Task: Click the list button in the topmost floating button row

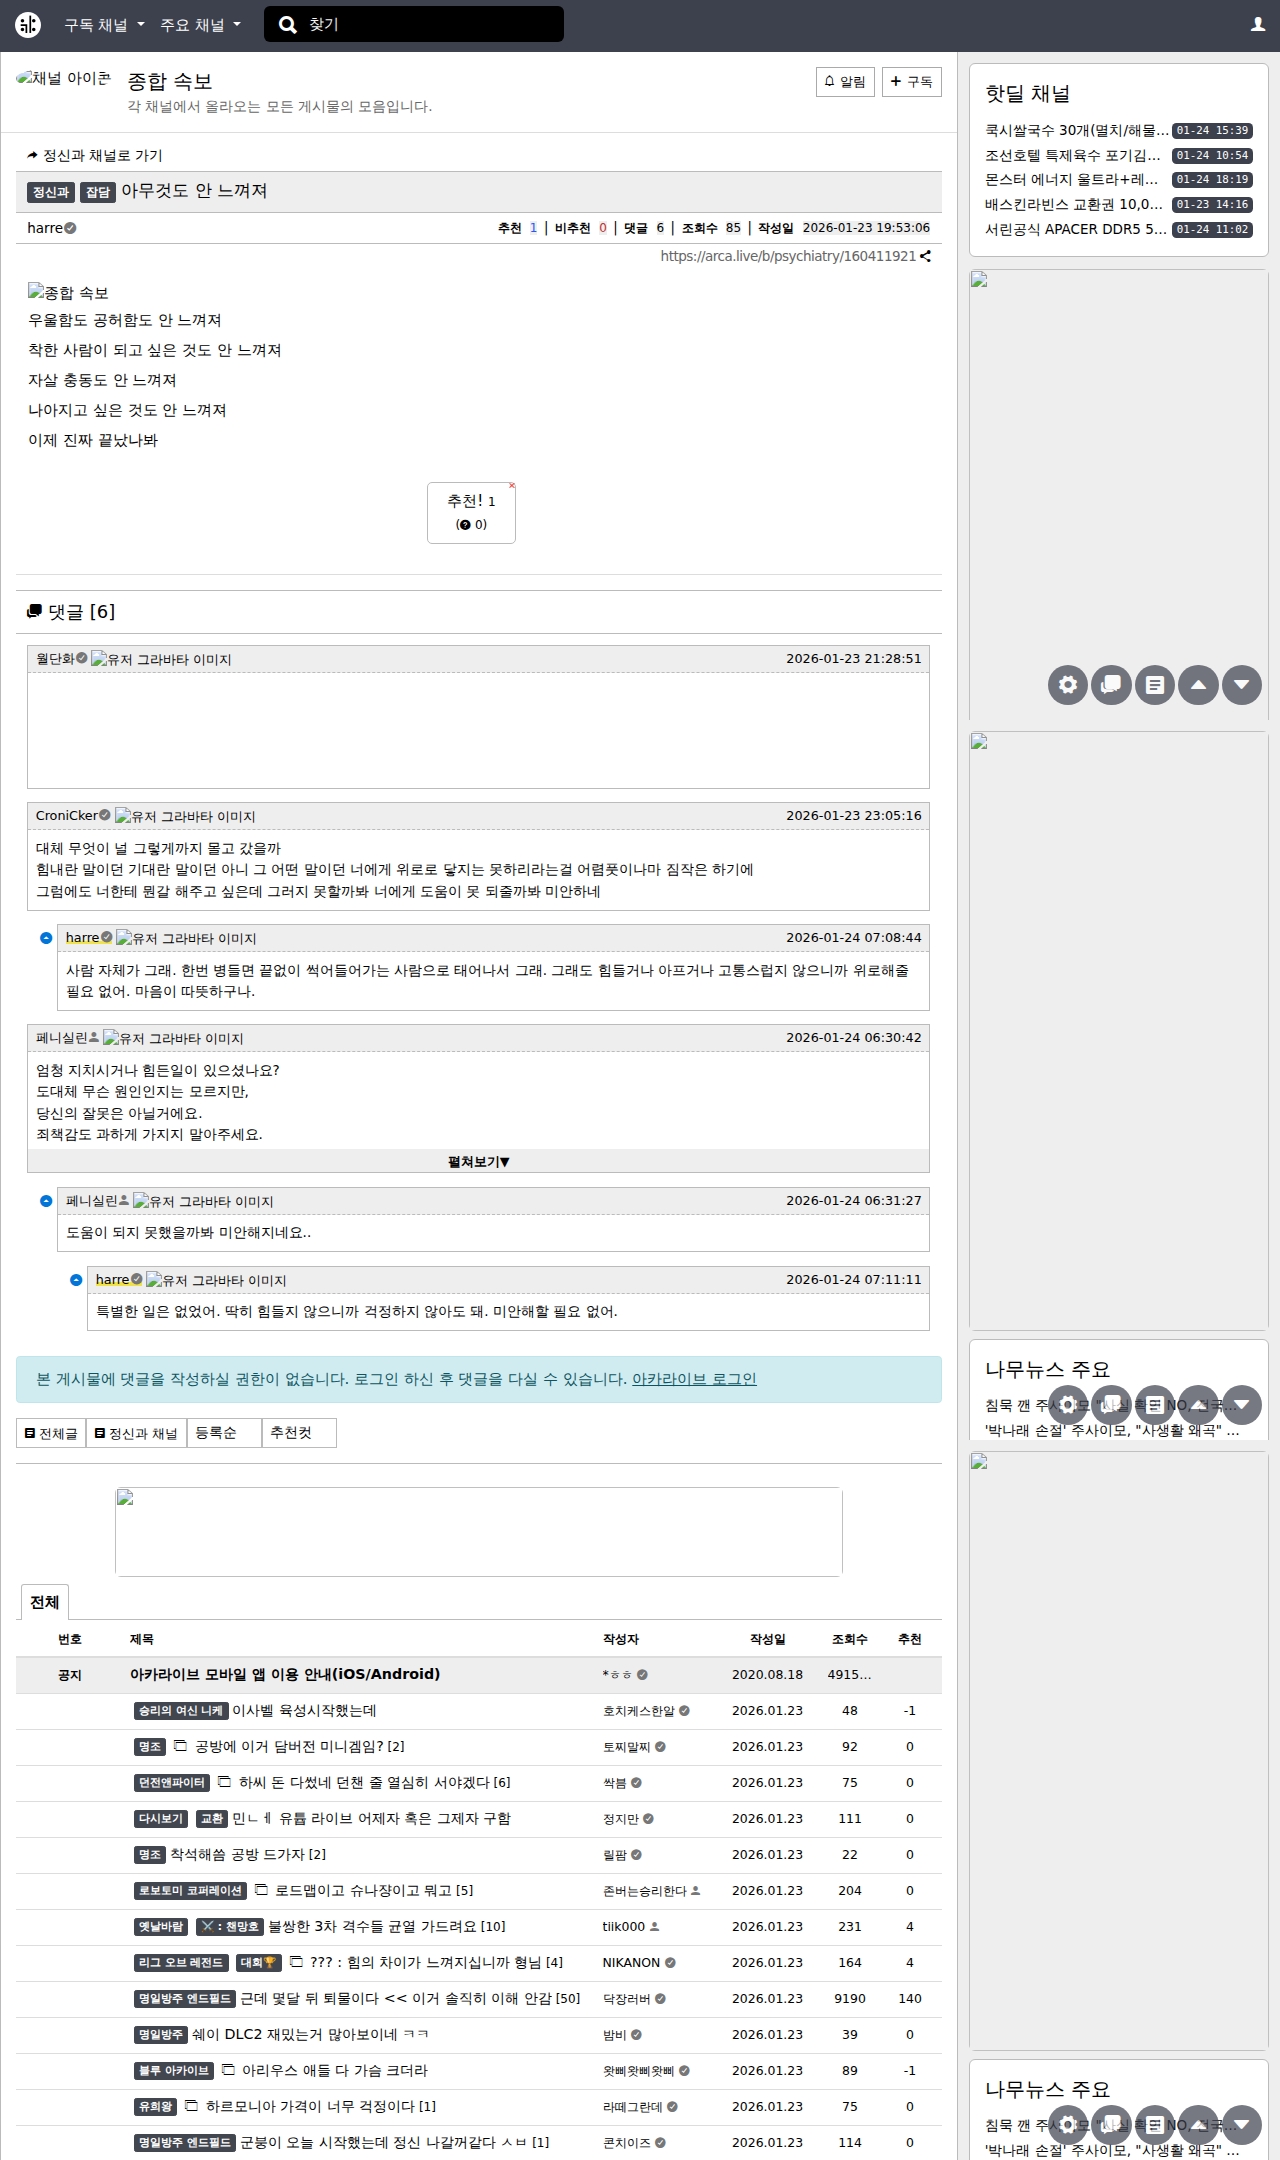Action: pyautogui.click(x=1155, y=685)
